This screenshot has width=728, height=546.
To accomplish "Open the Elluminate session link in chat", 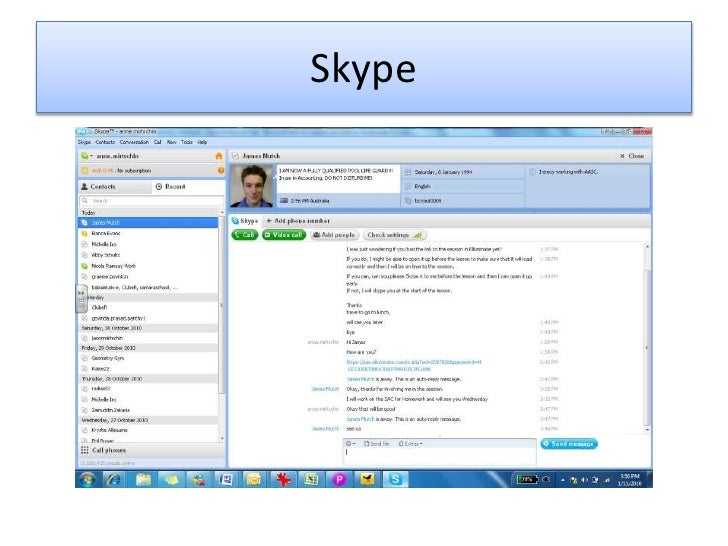I will pos(413,365).
